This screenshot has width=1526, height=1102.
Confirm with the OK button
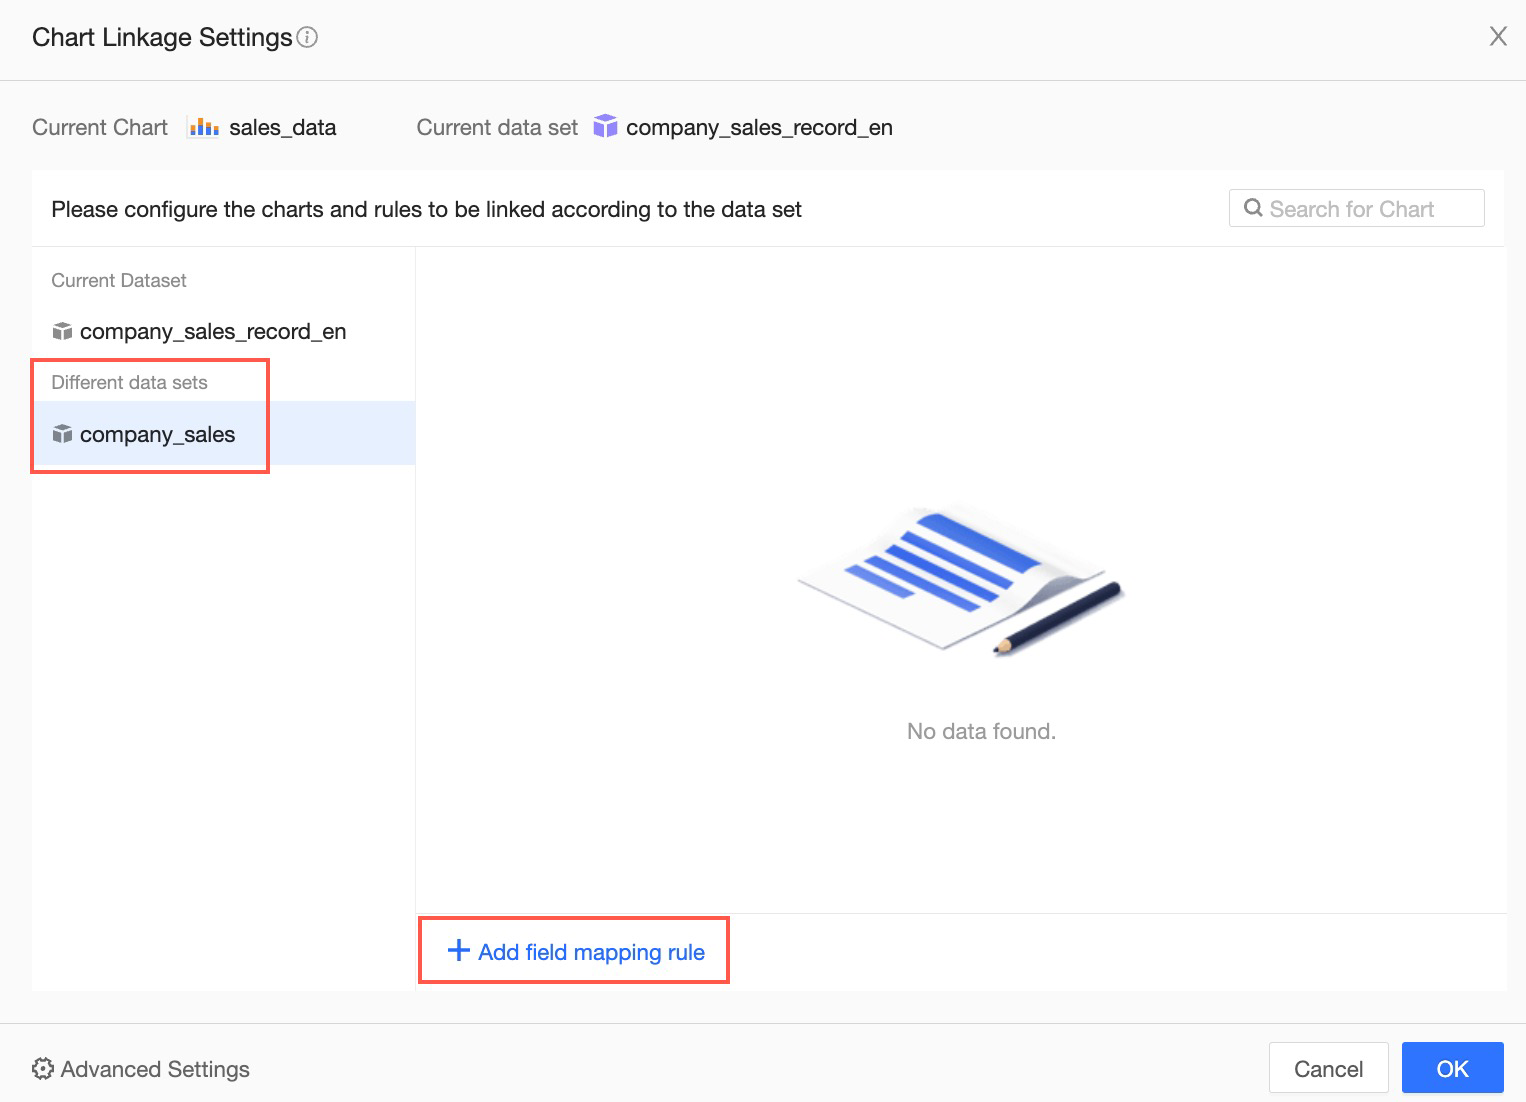[1452, 1068]
